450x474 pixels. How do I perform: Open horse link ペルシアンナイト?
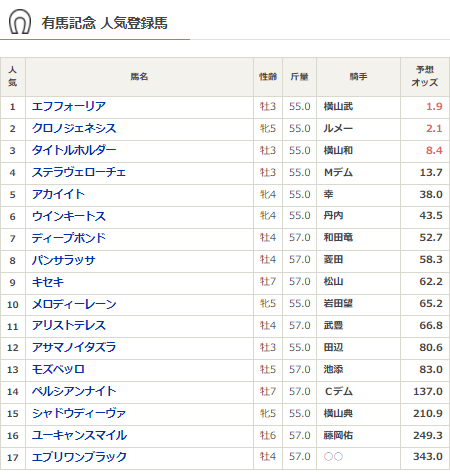[74, 392]
